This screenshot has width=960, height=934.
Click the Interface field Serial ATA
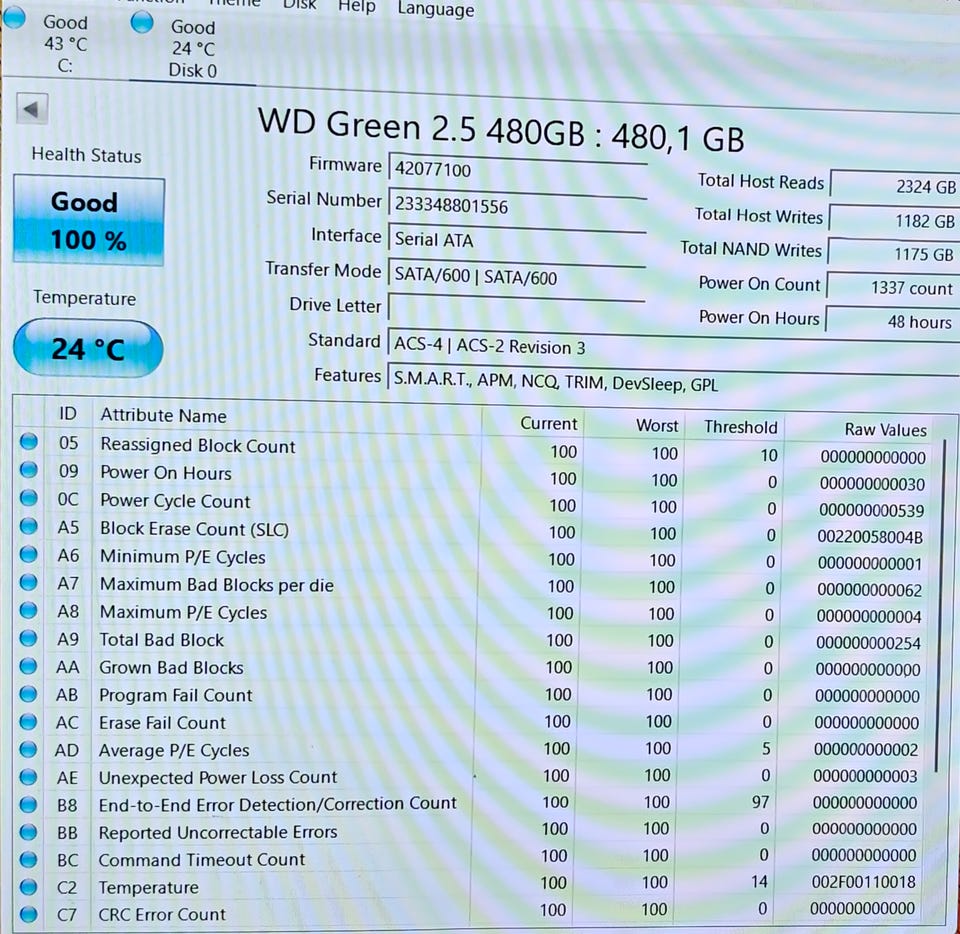tap(517, 239)
